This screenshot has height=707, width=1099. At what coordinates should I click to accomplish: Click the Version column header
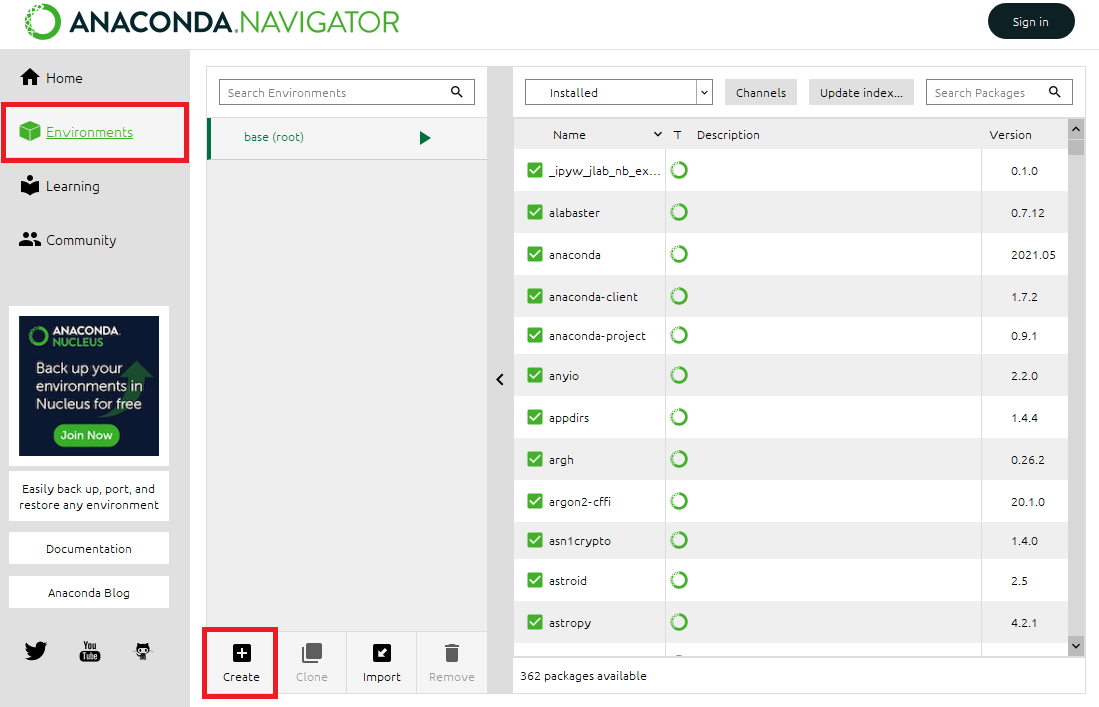pyautogui.click(x=1010, y=135)
